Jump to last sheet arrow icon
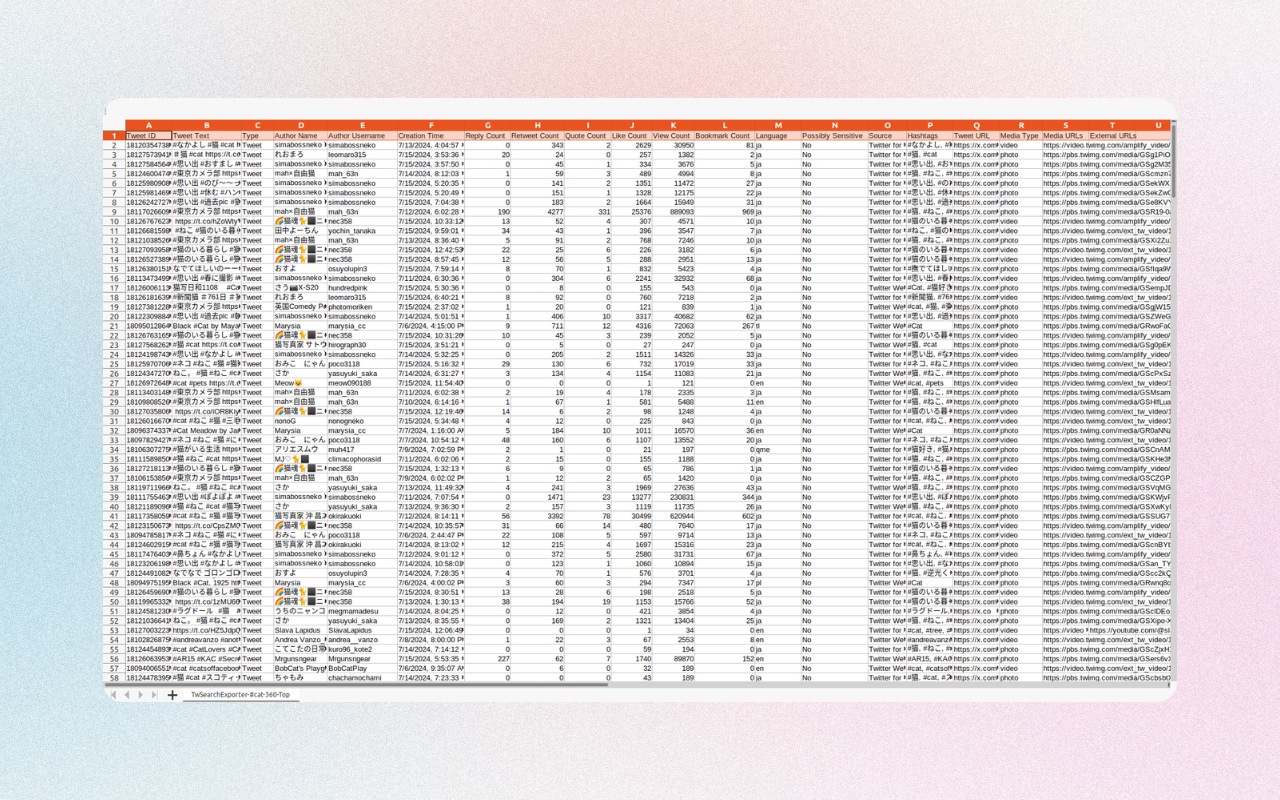 pyautogui.click(x=155, y=694)
